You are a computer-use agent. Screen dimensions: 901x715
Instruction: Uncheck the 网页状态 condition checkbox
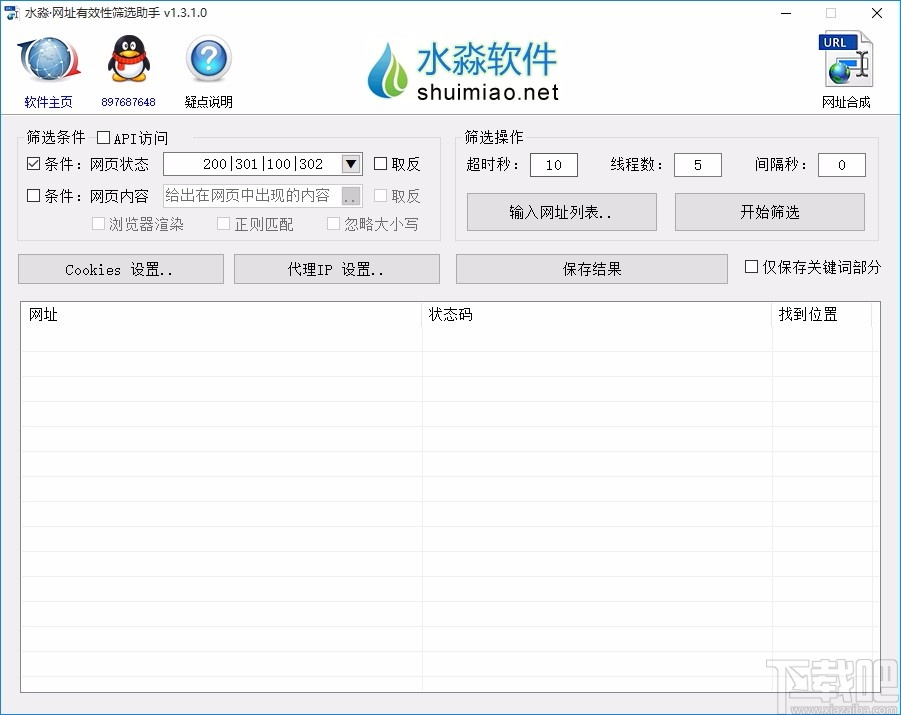(x=33, y=163)
